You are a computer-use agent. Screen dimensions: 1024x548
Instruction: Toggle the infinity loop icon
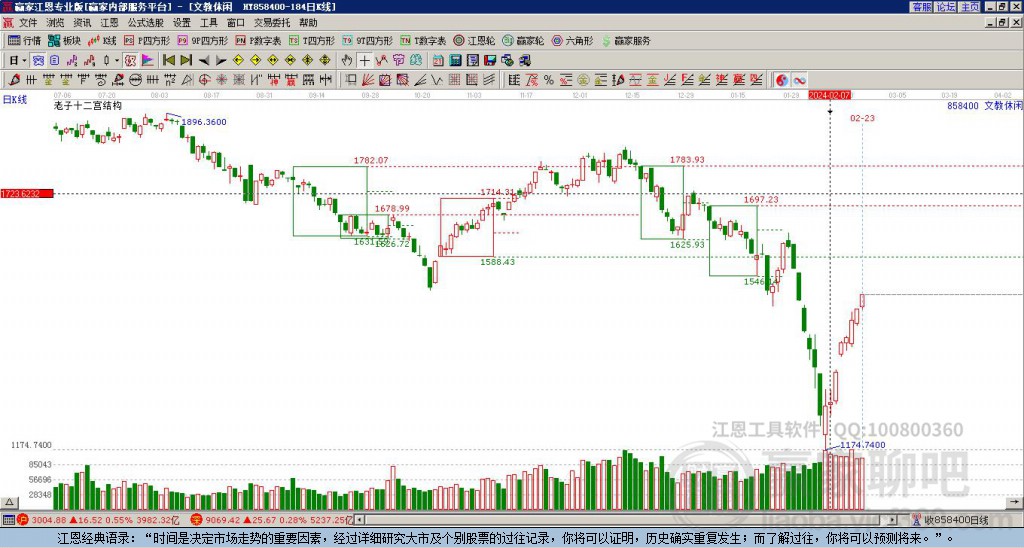coord(799,80)
